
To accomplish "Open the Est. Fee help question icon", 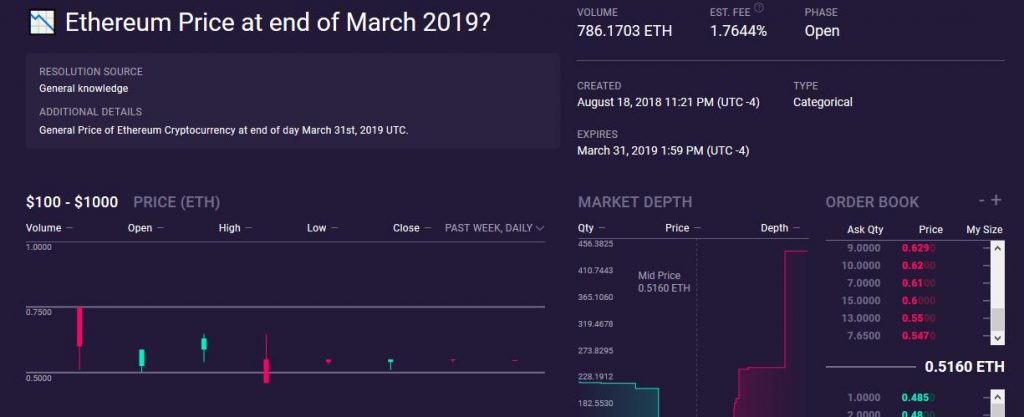I will click(759, 8).
